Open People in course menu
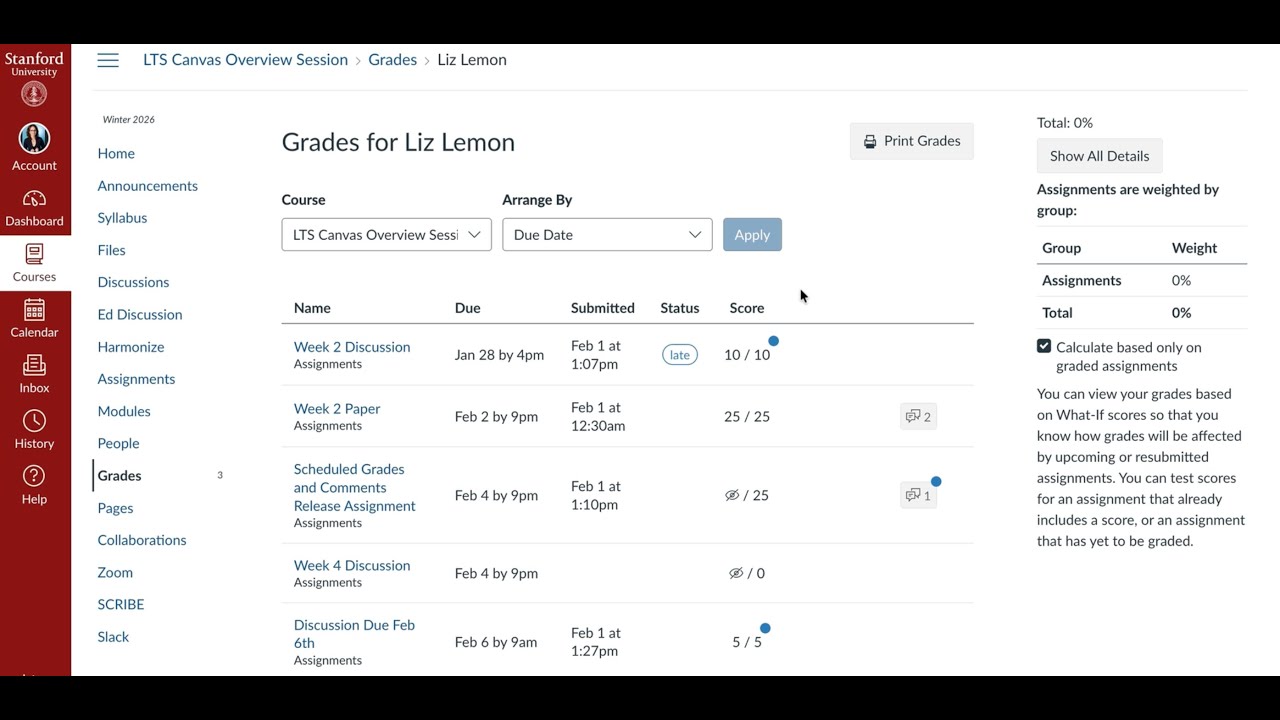 point(118,443)
